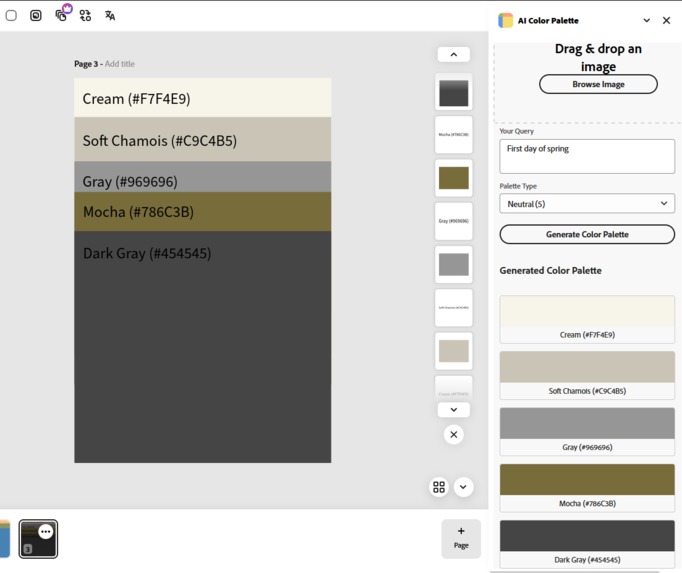Close the layer stack panel

point(454,435)
